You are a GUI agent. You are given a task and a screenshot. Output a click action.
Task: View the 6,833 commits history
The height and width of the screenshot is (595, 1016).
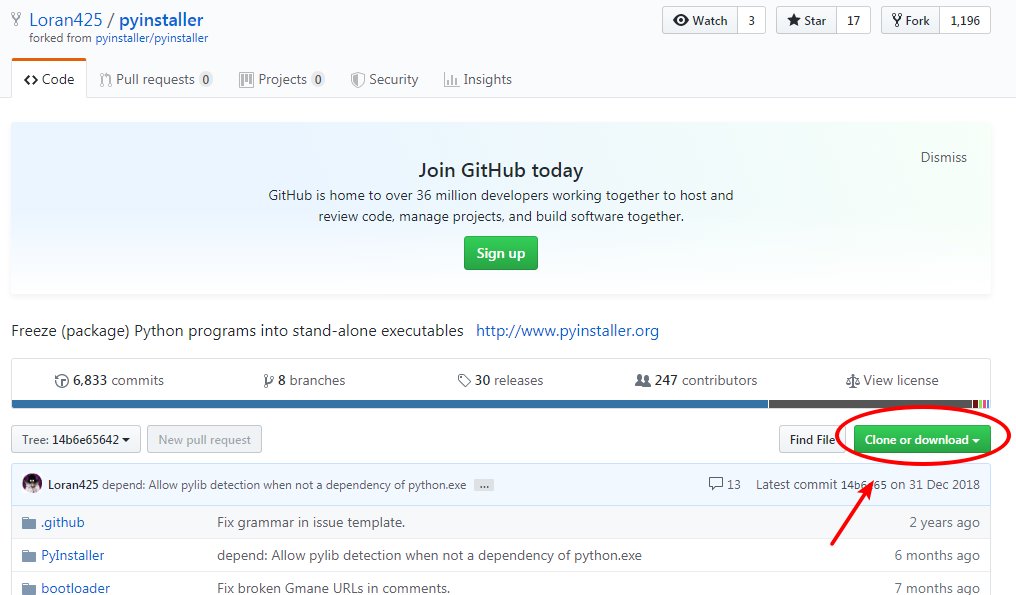[x=110, y=380]
